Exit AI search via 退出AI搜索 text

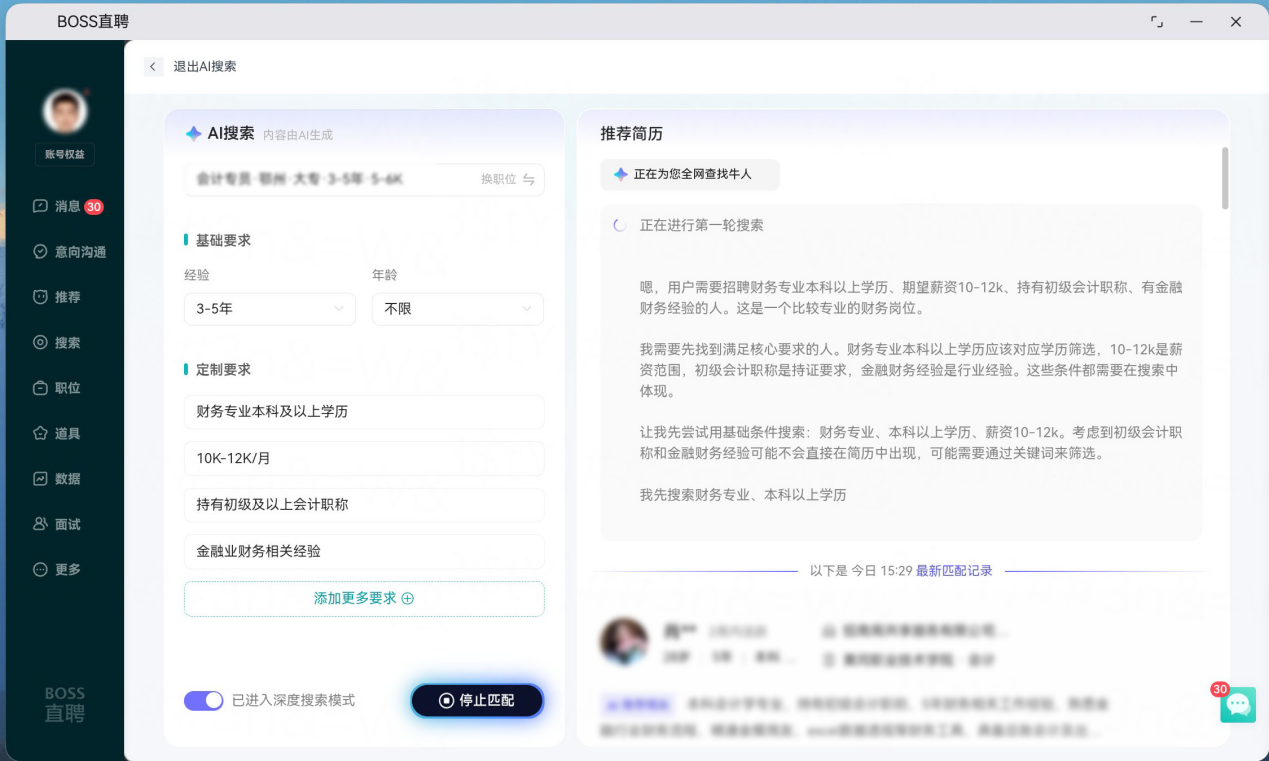click(205, 66)
